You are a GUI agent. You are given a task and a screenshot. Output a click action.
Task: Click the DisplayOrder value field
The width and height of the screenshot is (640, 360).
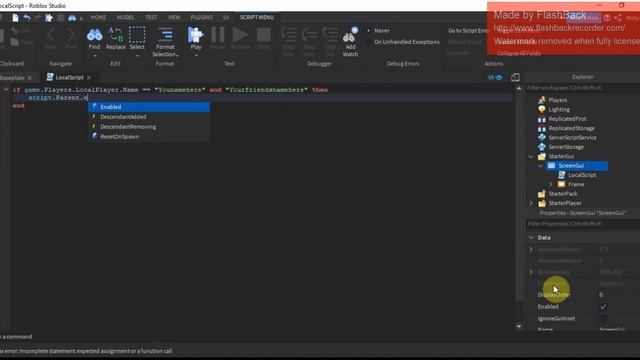coord(618,295)
